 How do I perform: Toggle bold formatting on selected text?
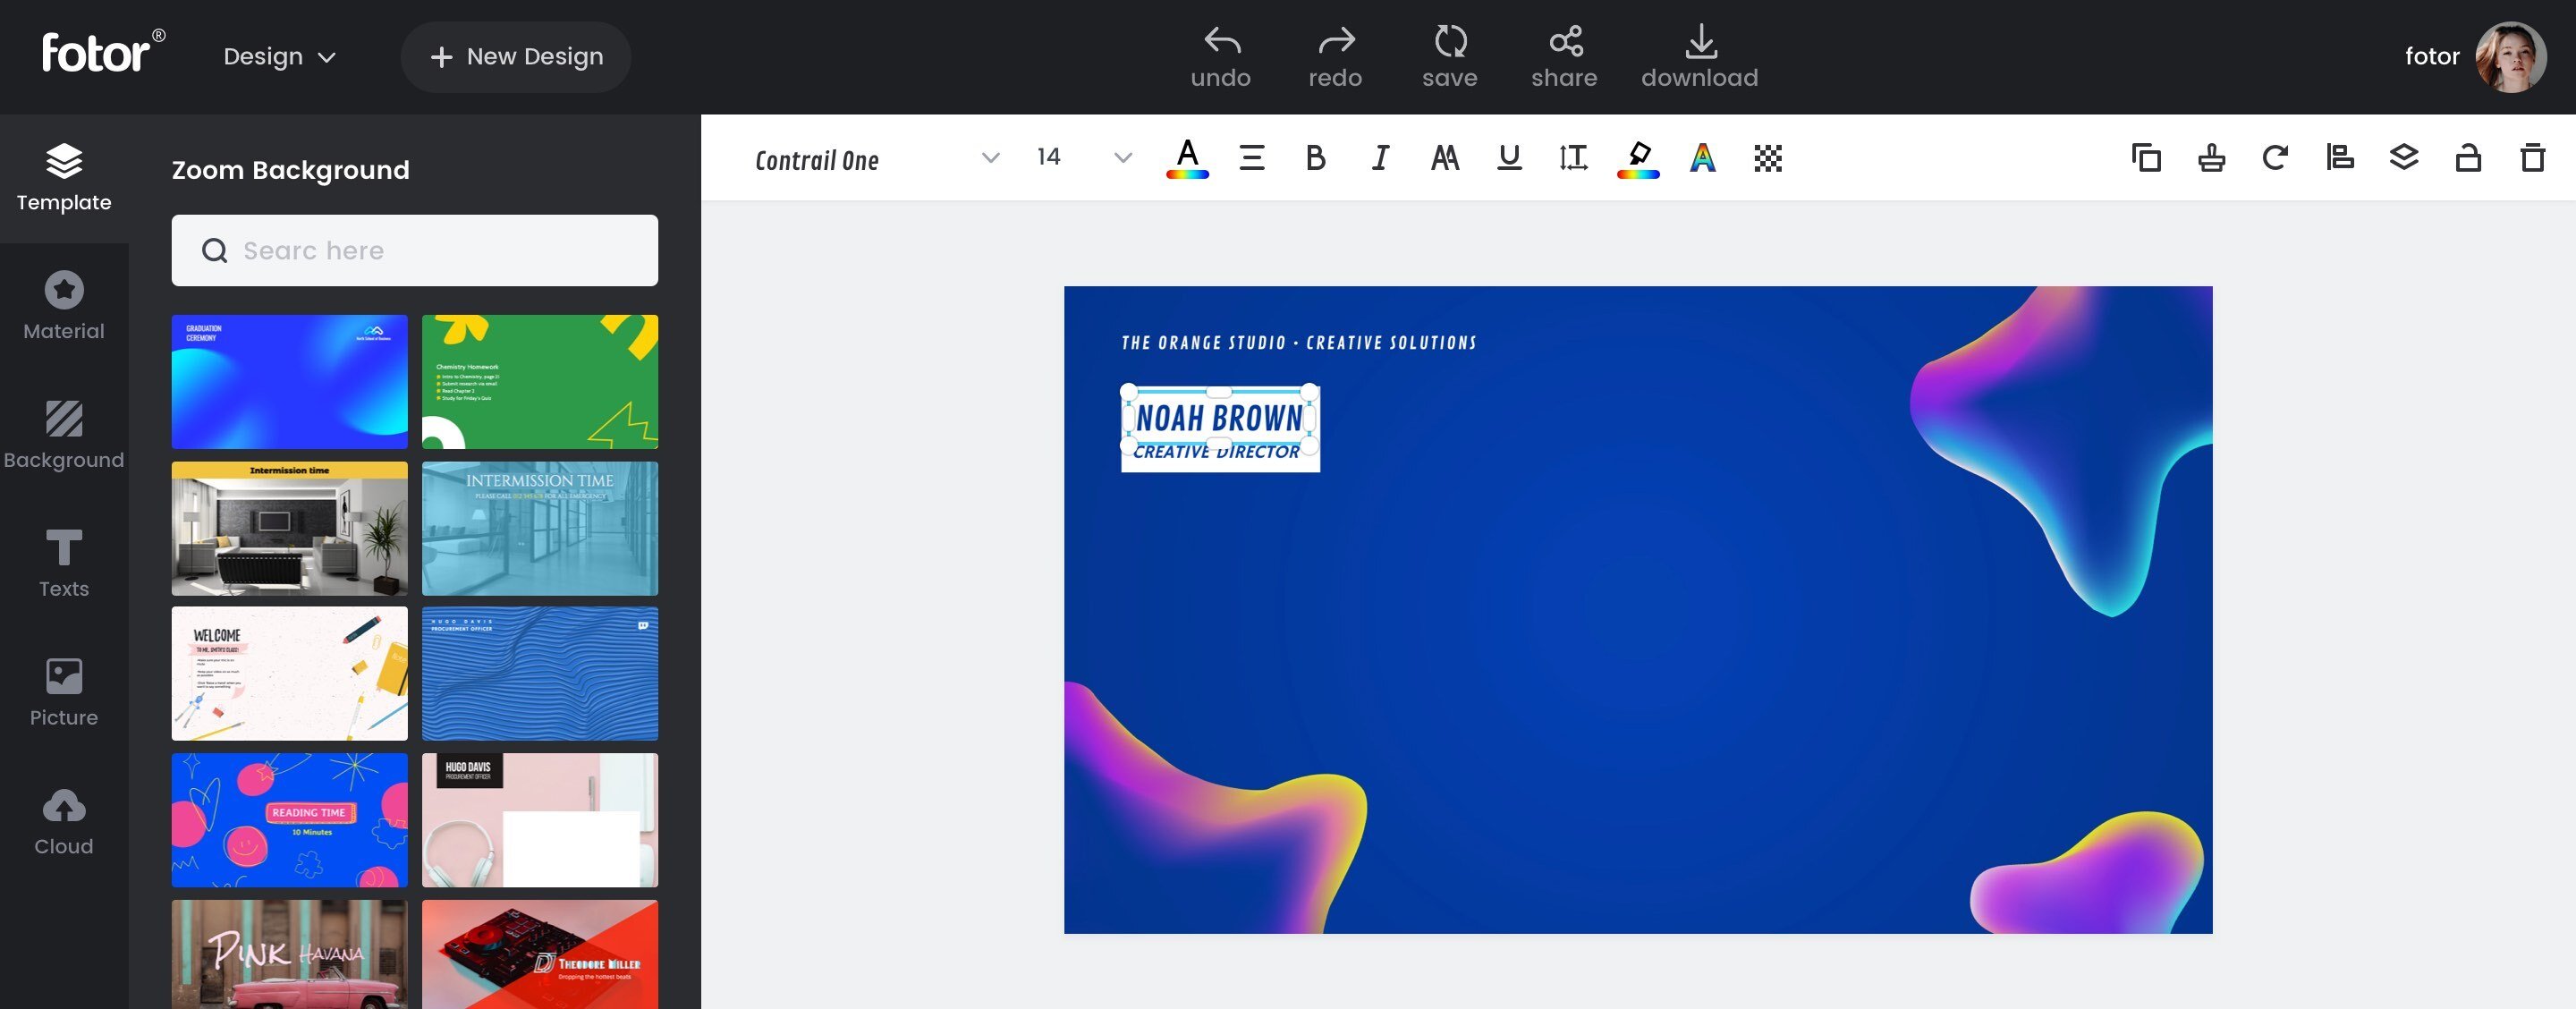(x=1316, y=155)
